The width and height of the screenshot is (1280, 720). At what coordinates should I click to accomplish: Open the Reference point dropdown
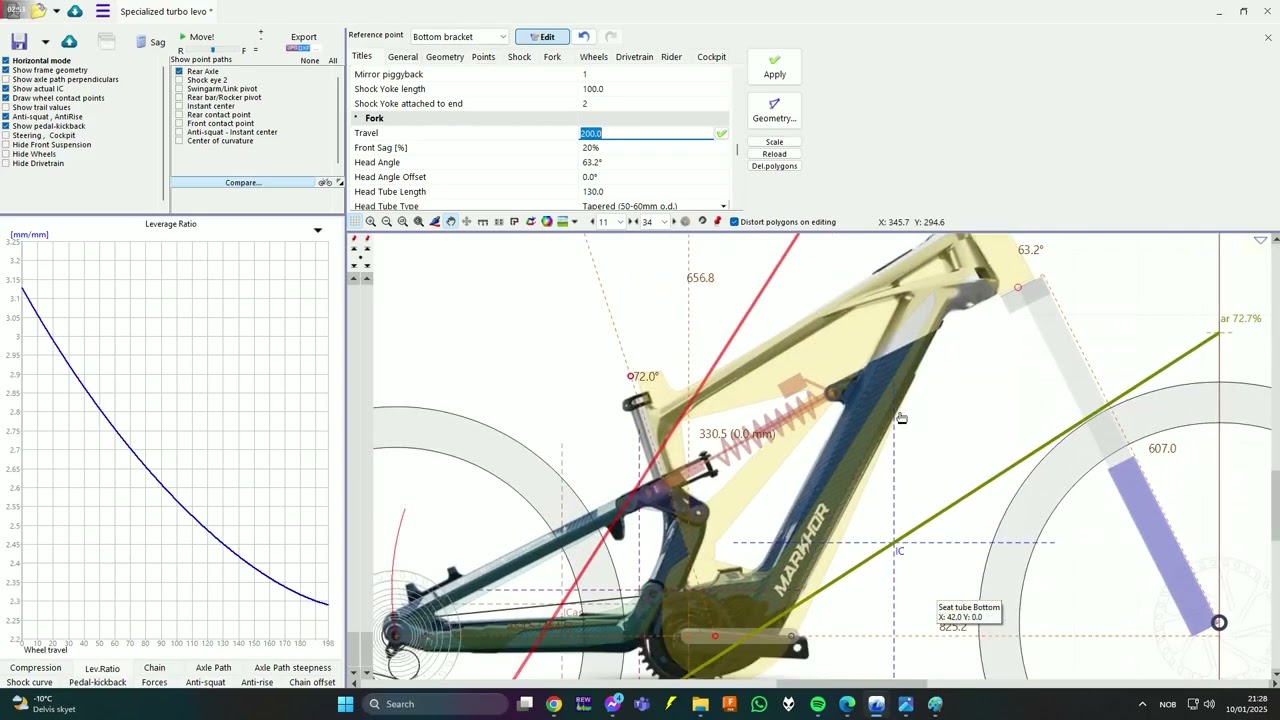pos(460,37)
